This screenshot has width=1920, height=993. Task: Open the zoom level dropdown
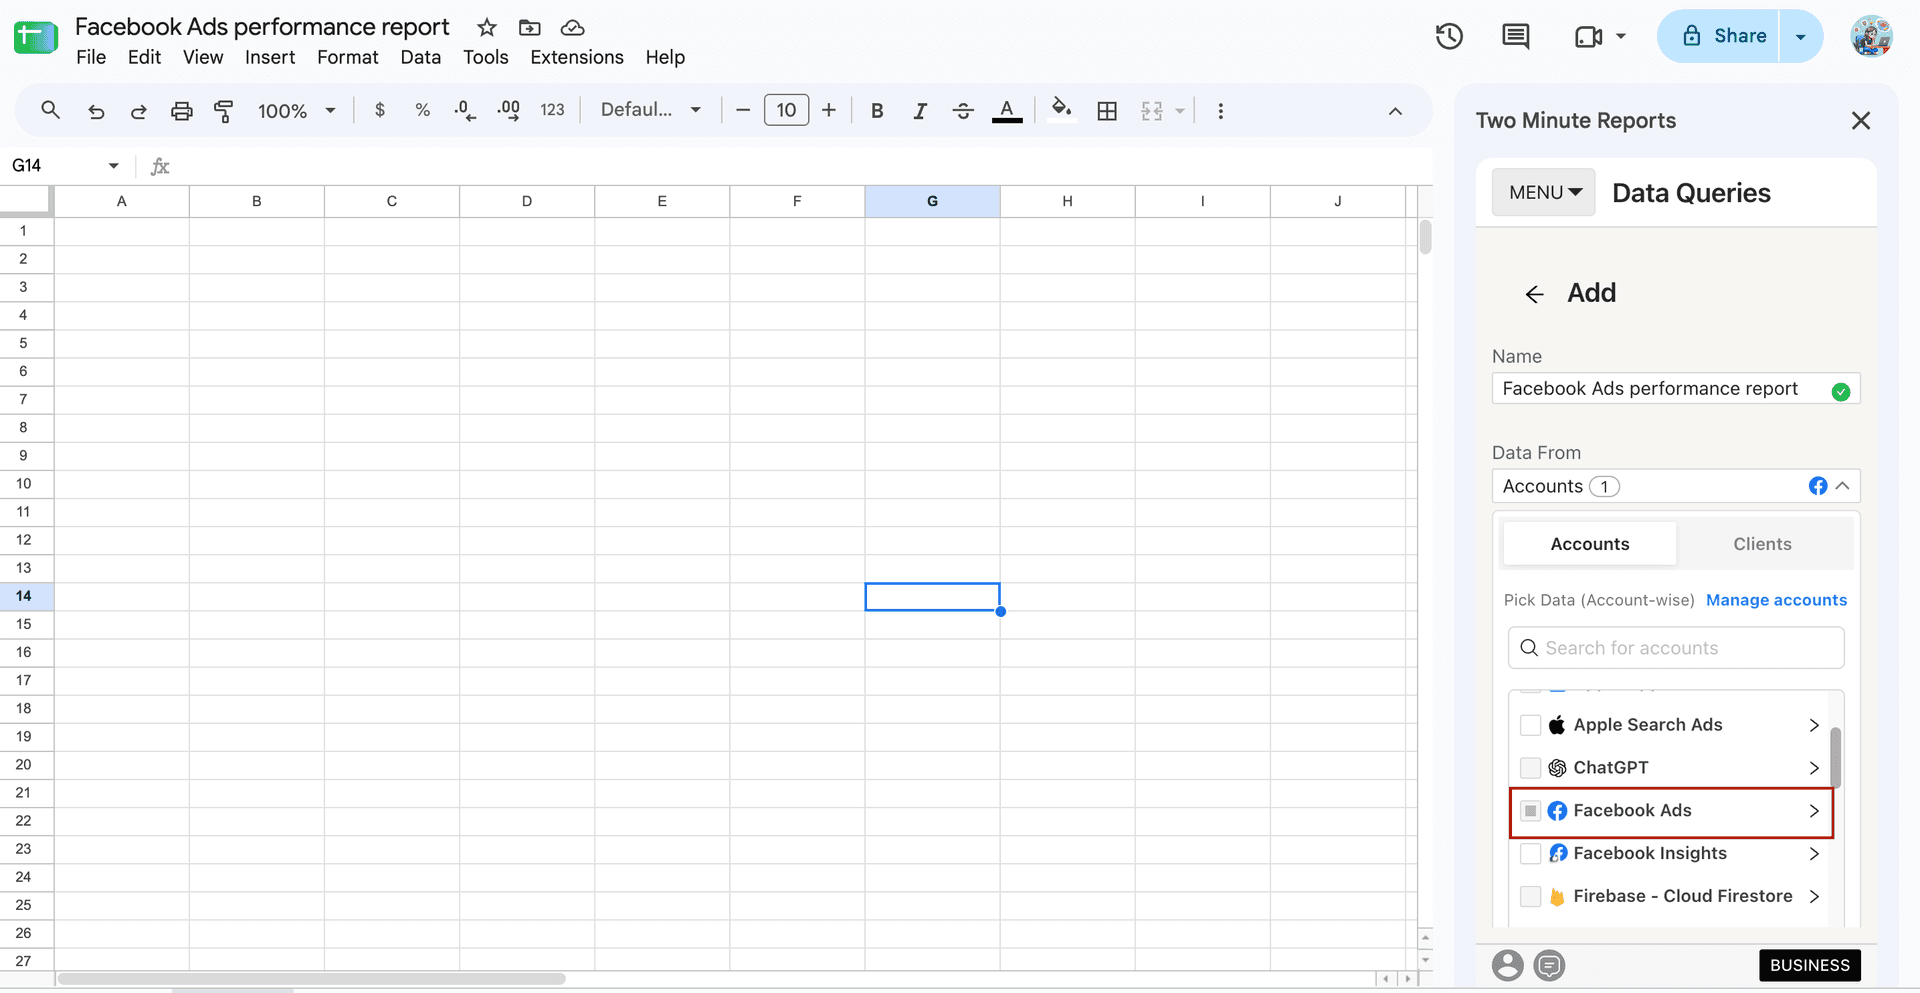pyautogui.click(x=296, y=111)
